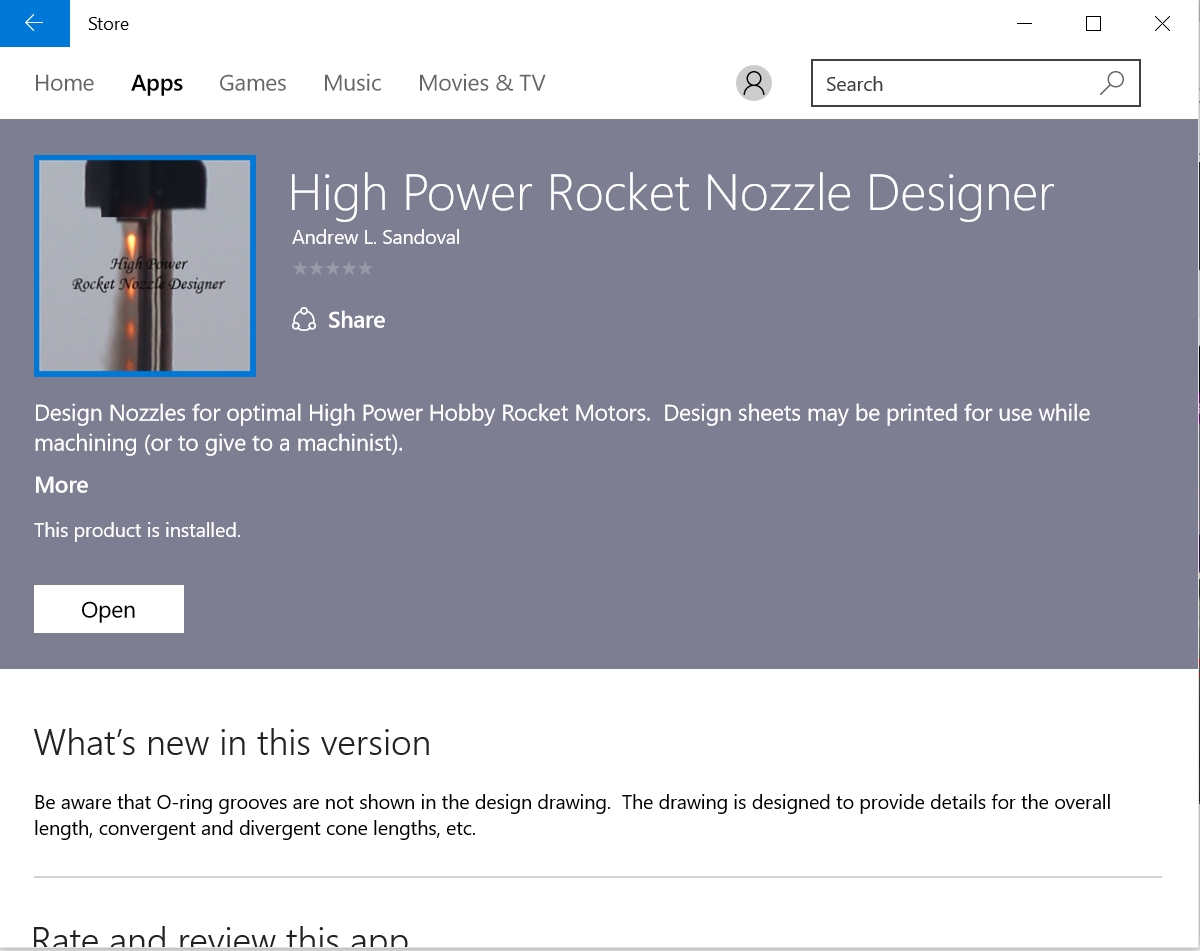Image resolution: width=1200 pixels, height=951 pixels.
Task: Open the user account profile icon
Action: coord(754,83)
